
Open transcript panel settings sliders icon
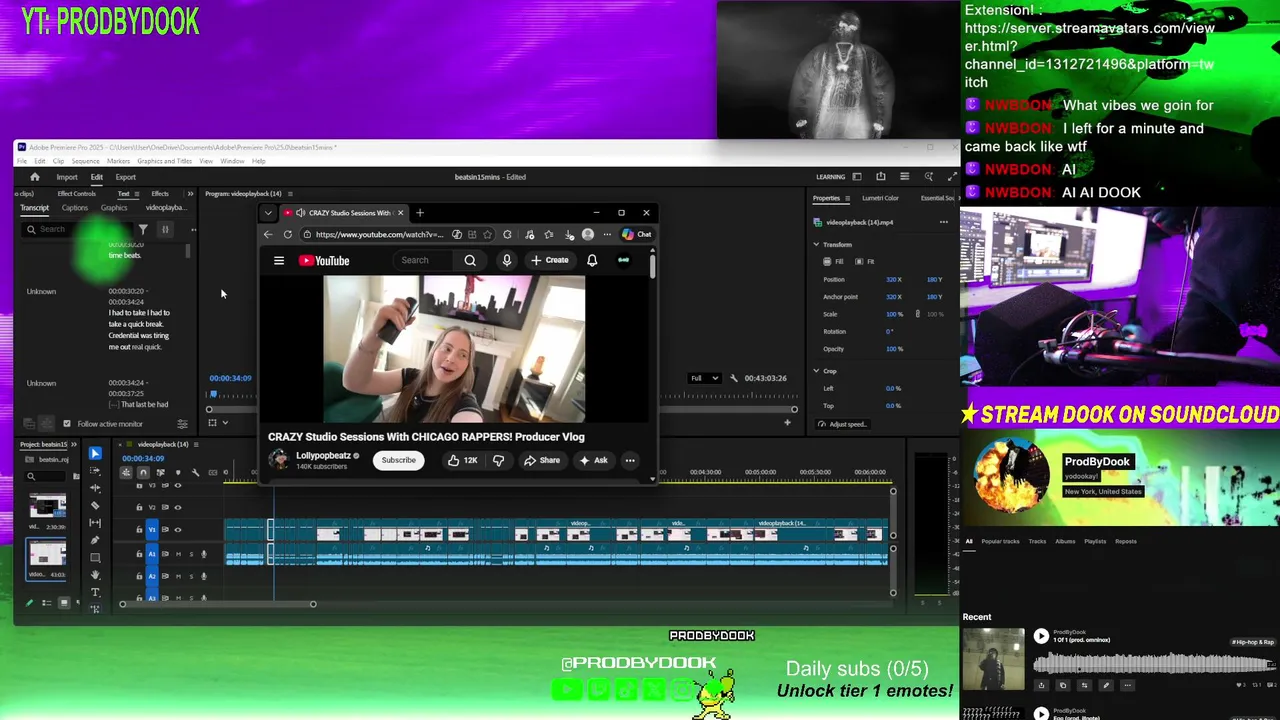click(x=182, y=424)
